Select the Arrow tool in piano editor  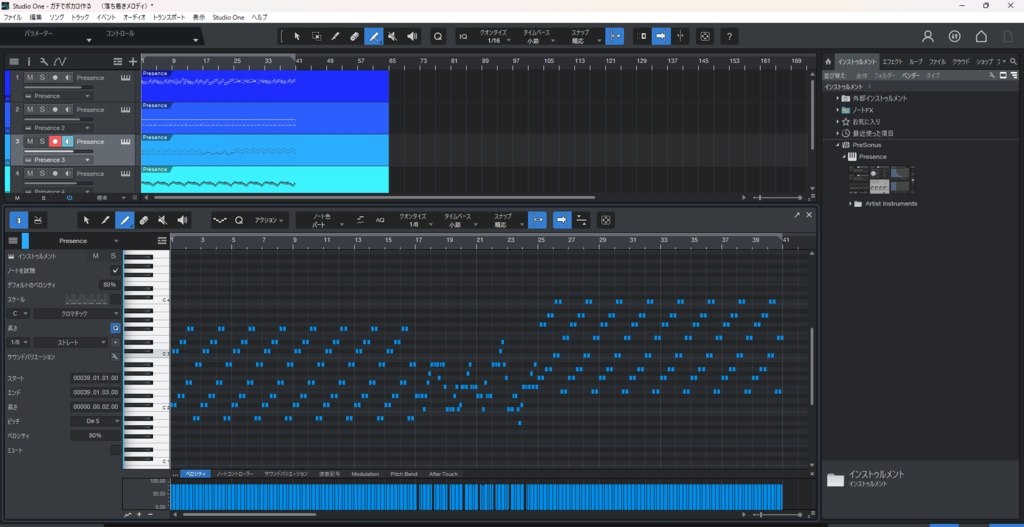click(x=86, y=221)
